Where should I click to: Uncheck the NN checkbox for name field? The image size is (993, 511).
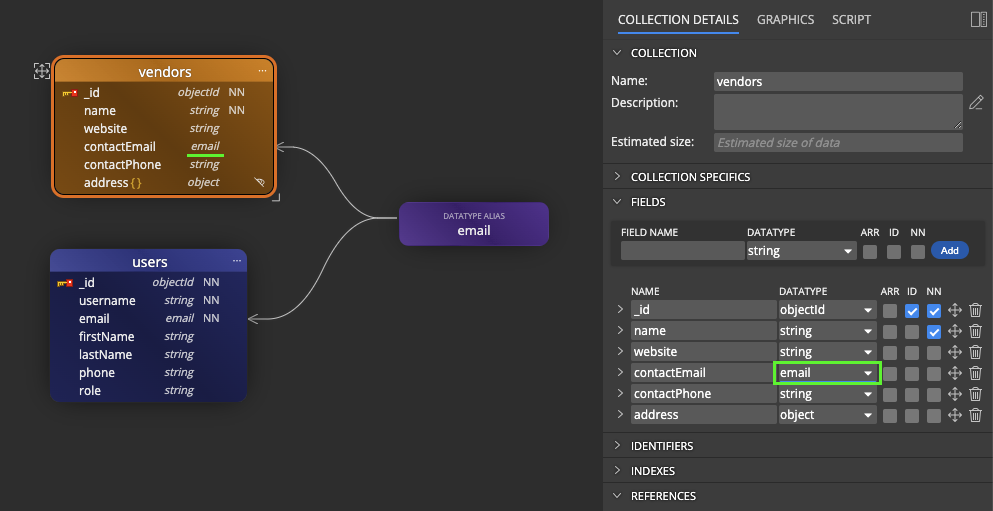[x=934, y=331]
